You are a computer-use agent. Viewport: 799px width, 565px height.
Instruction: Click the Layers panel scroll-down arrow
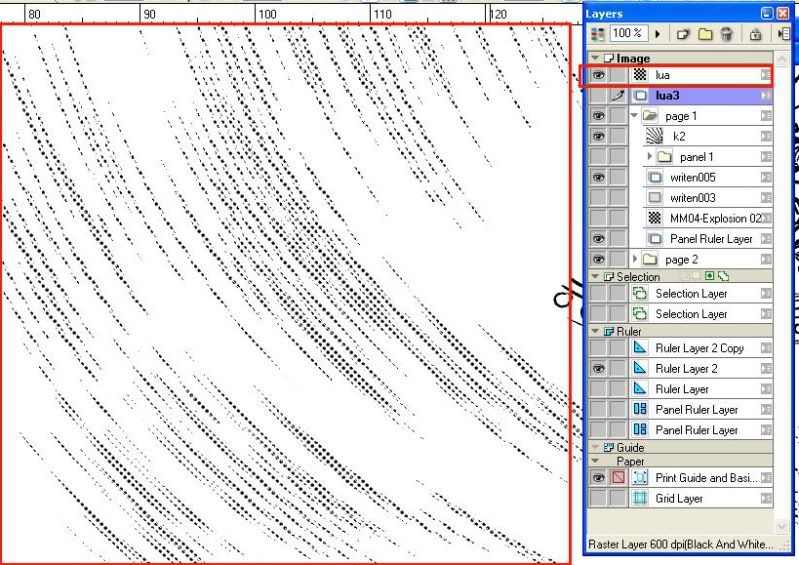coord(782,525)
